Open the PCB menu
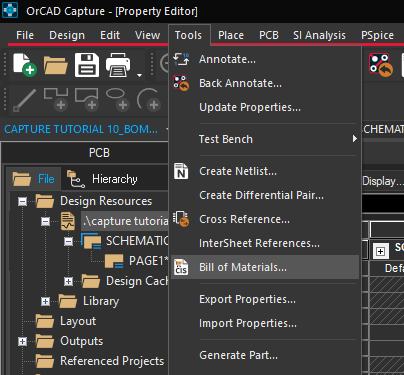 [269, 35]
